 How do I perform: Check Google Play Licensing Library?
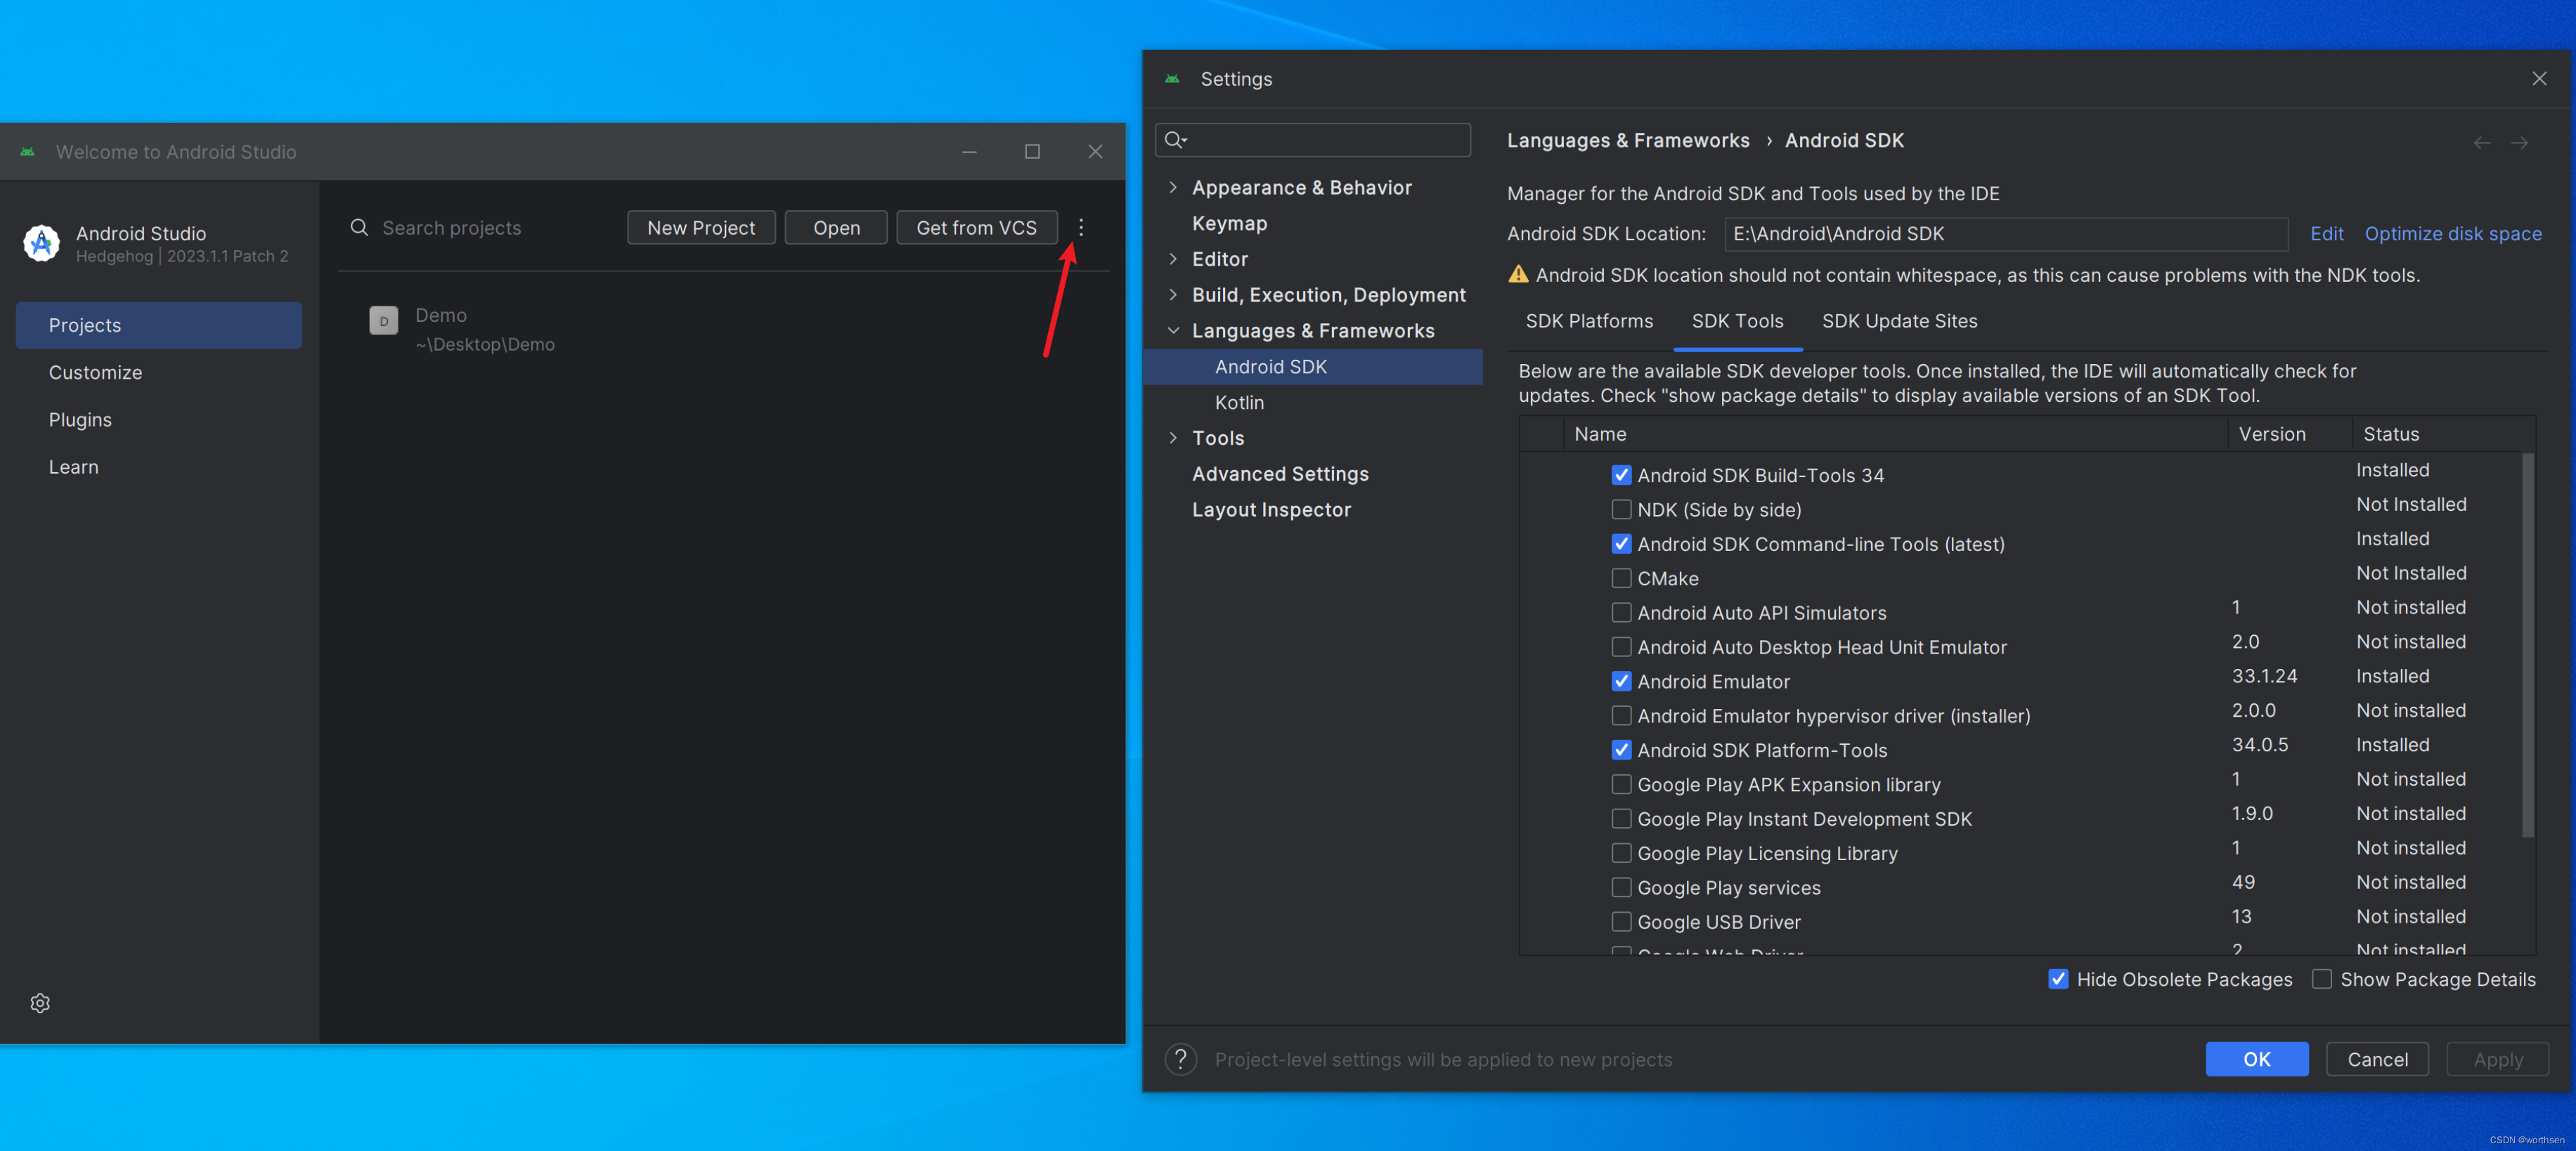pyautogui.click(x=1621, y=853)
